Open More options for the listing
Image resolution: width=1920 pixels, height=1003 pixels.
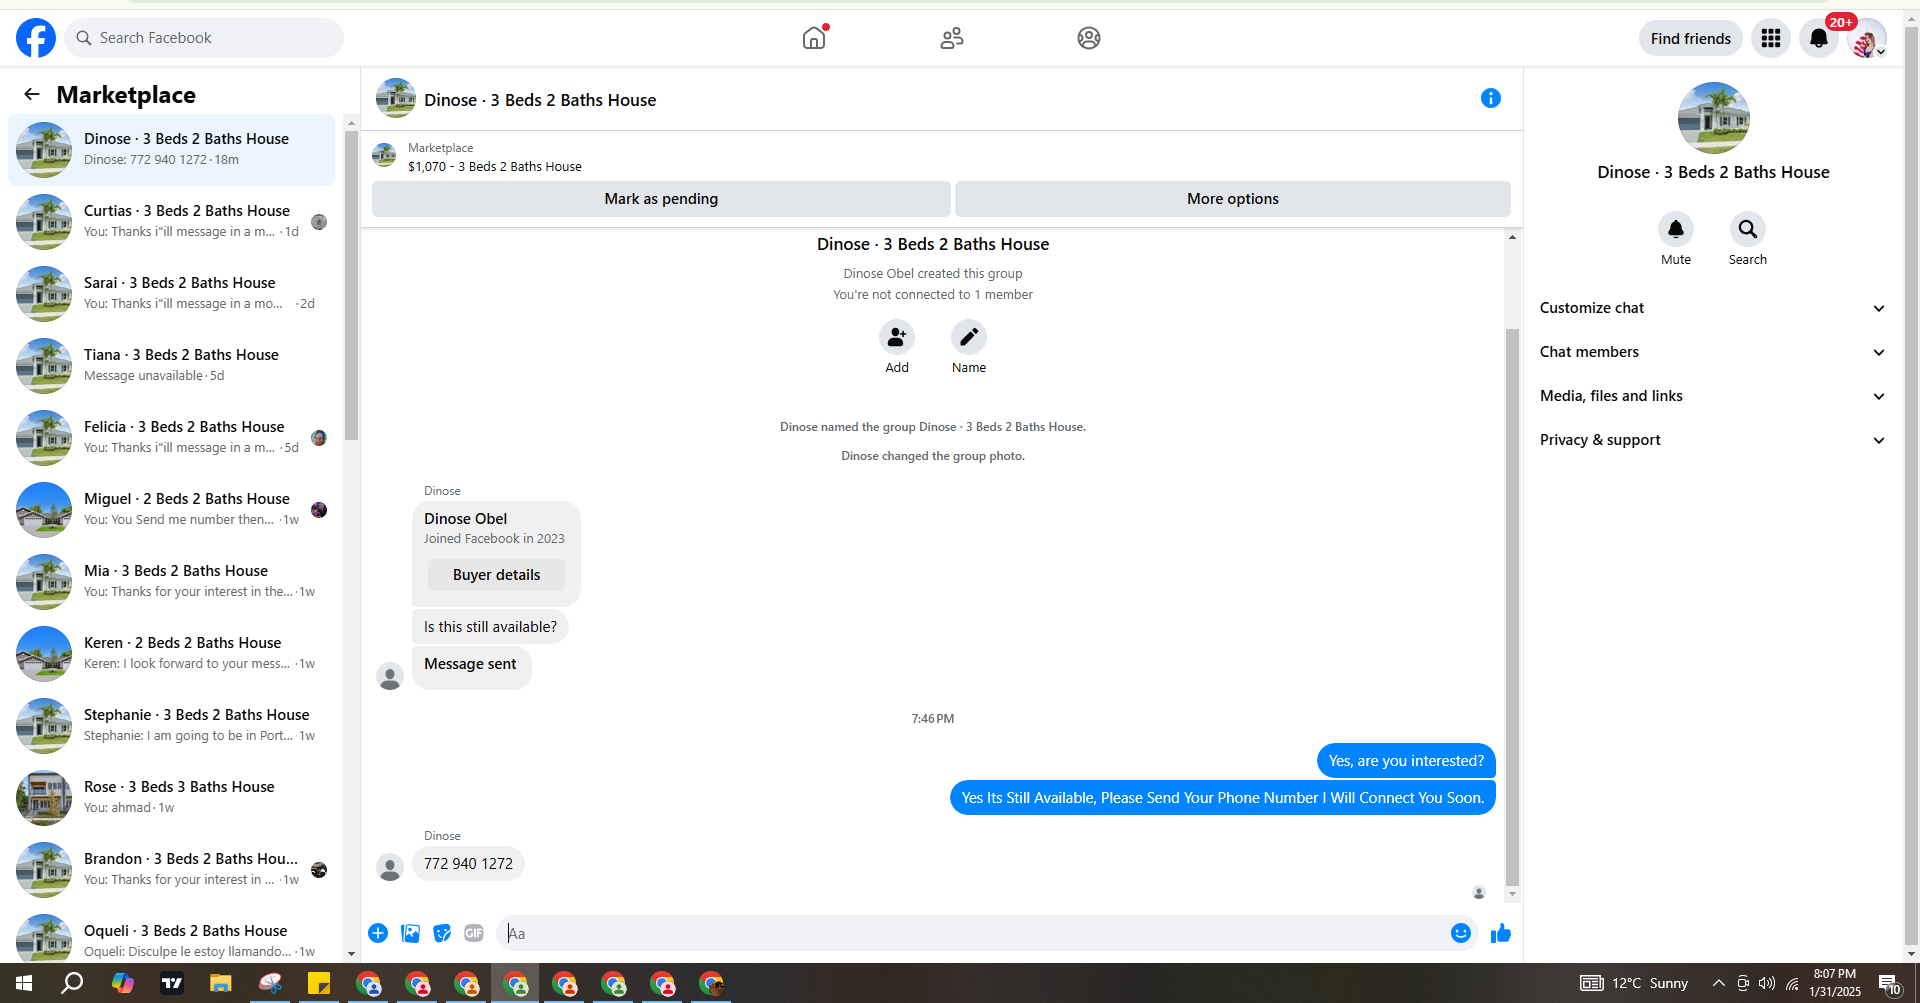click(1233, 199)
